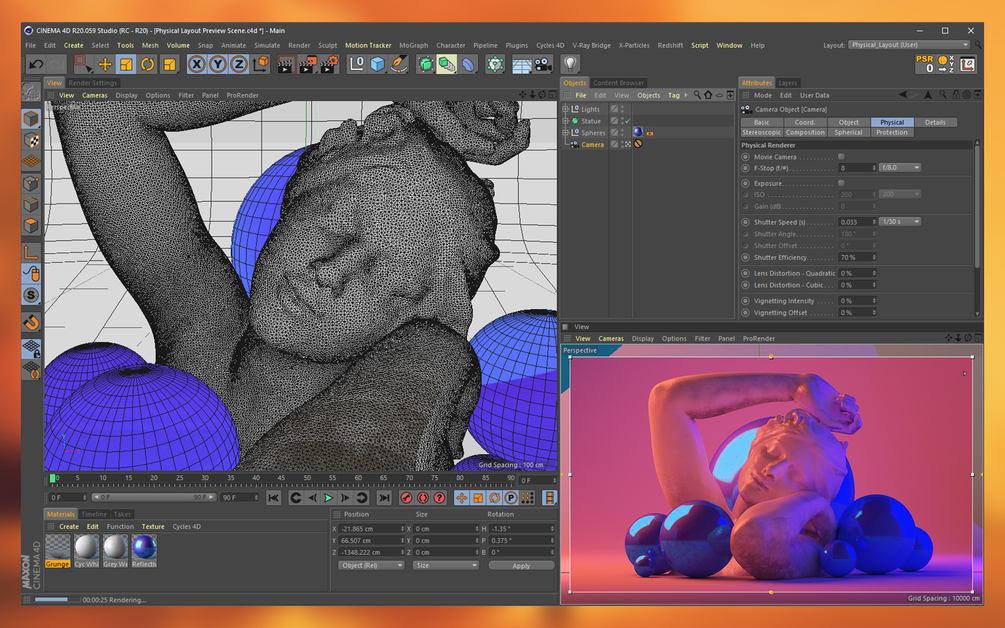This screenshot has width=1005, height=628.
Task: Toggle Lights layer visibility box
Action: pos(614,109)
